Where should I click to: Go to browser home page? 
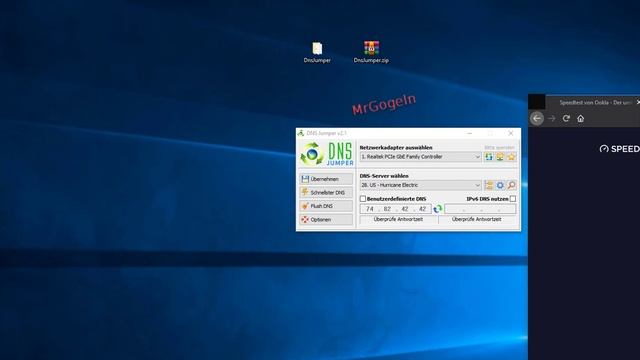point(580,118)
